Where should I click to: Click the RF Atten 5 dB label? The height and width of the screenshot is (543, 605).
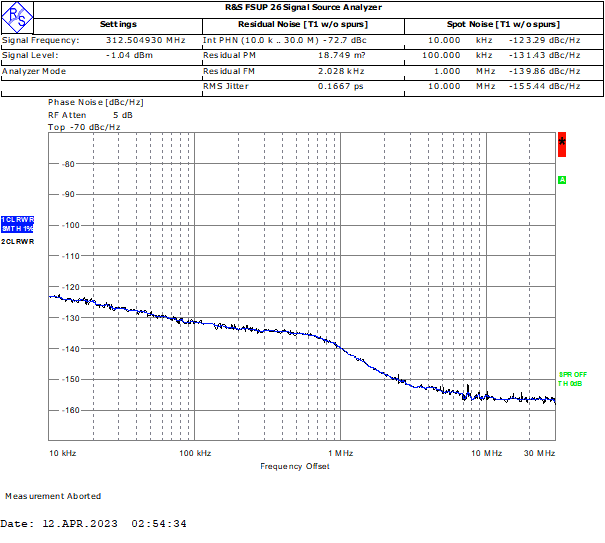coord(90,115)
